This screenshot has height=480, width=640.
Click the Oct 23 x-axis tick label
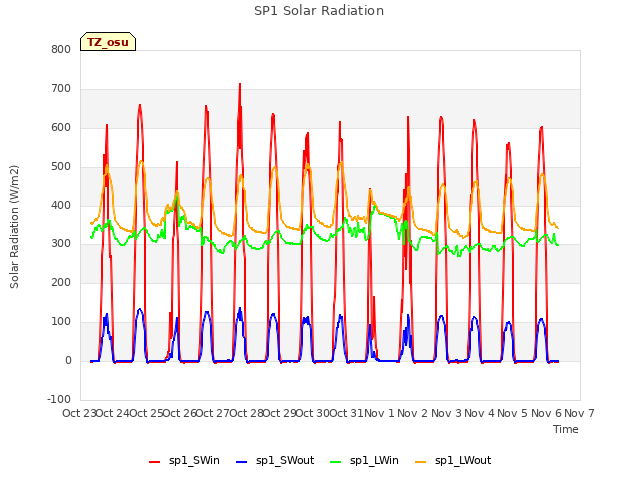pos(79,413)
